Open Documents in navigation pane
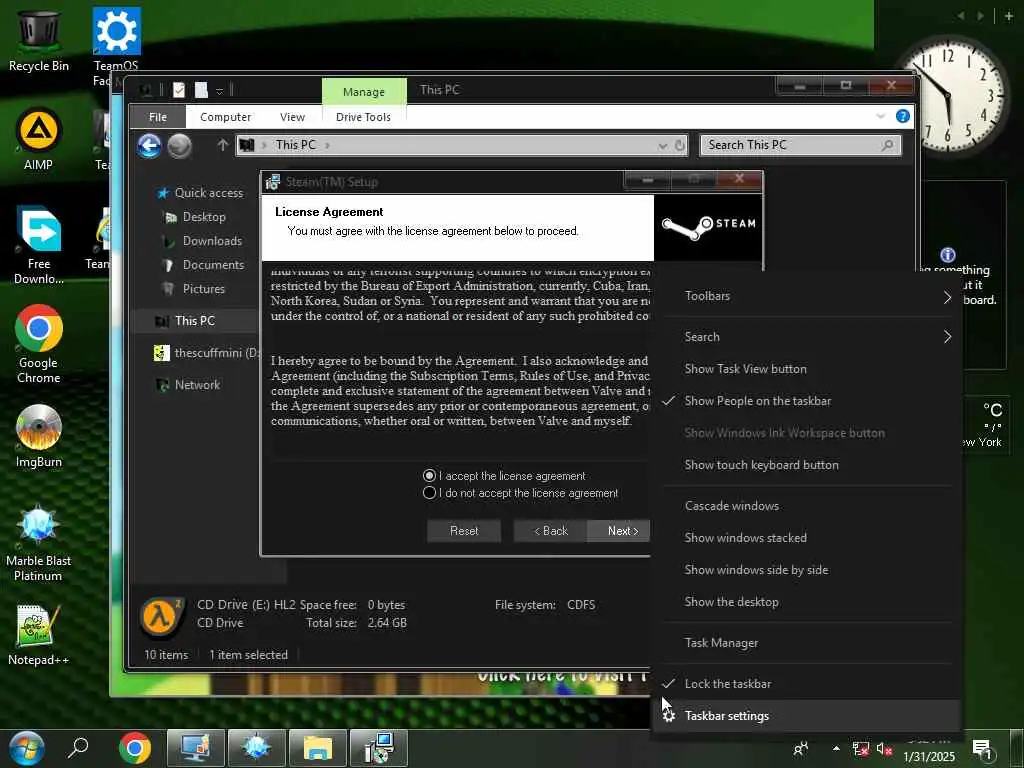The width and height of the screenshot is (1024, 768). 204,264
